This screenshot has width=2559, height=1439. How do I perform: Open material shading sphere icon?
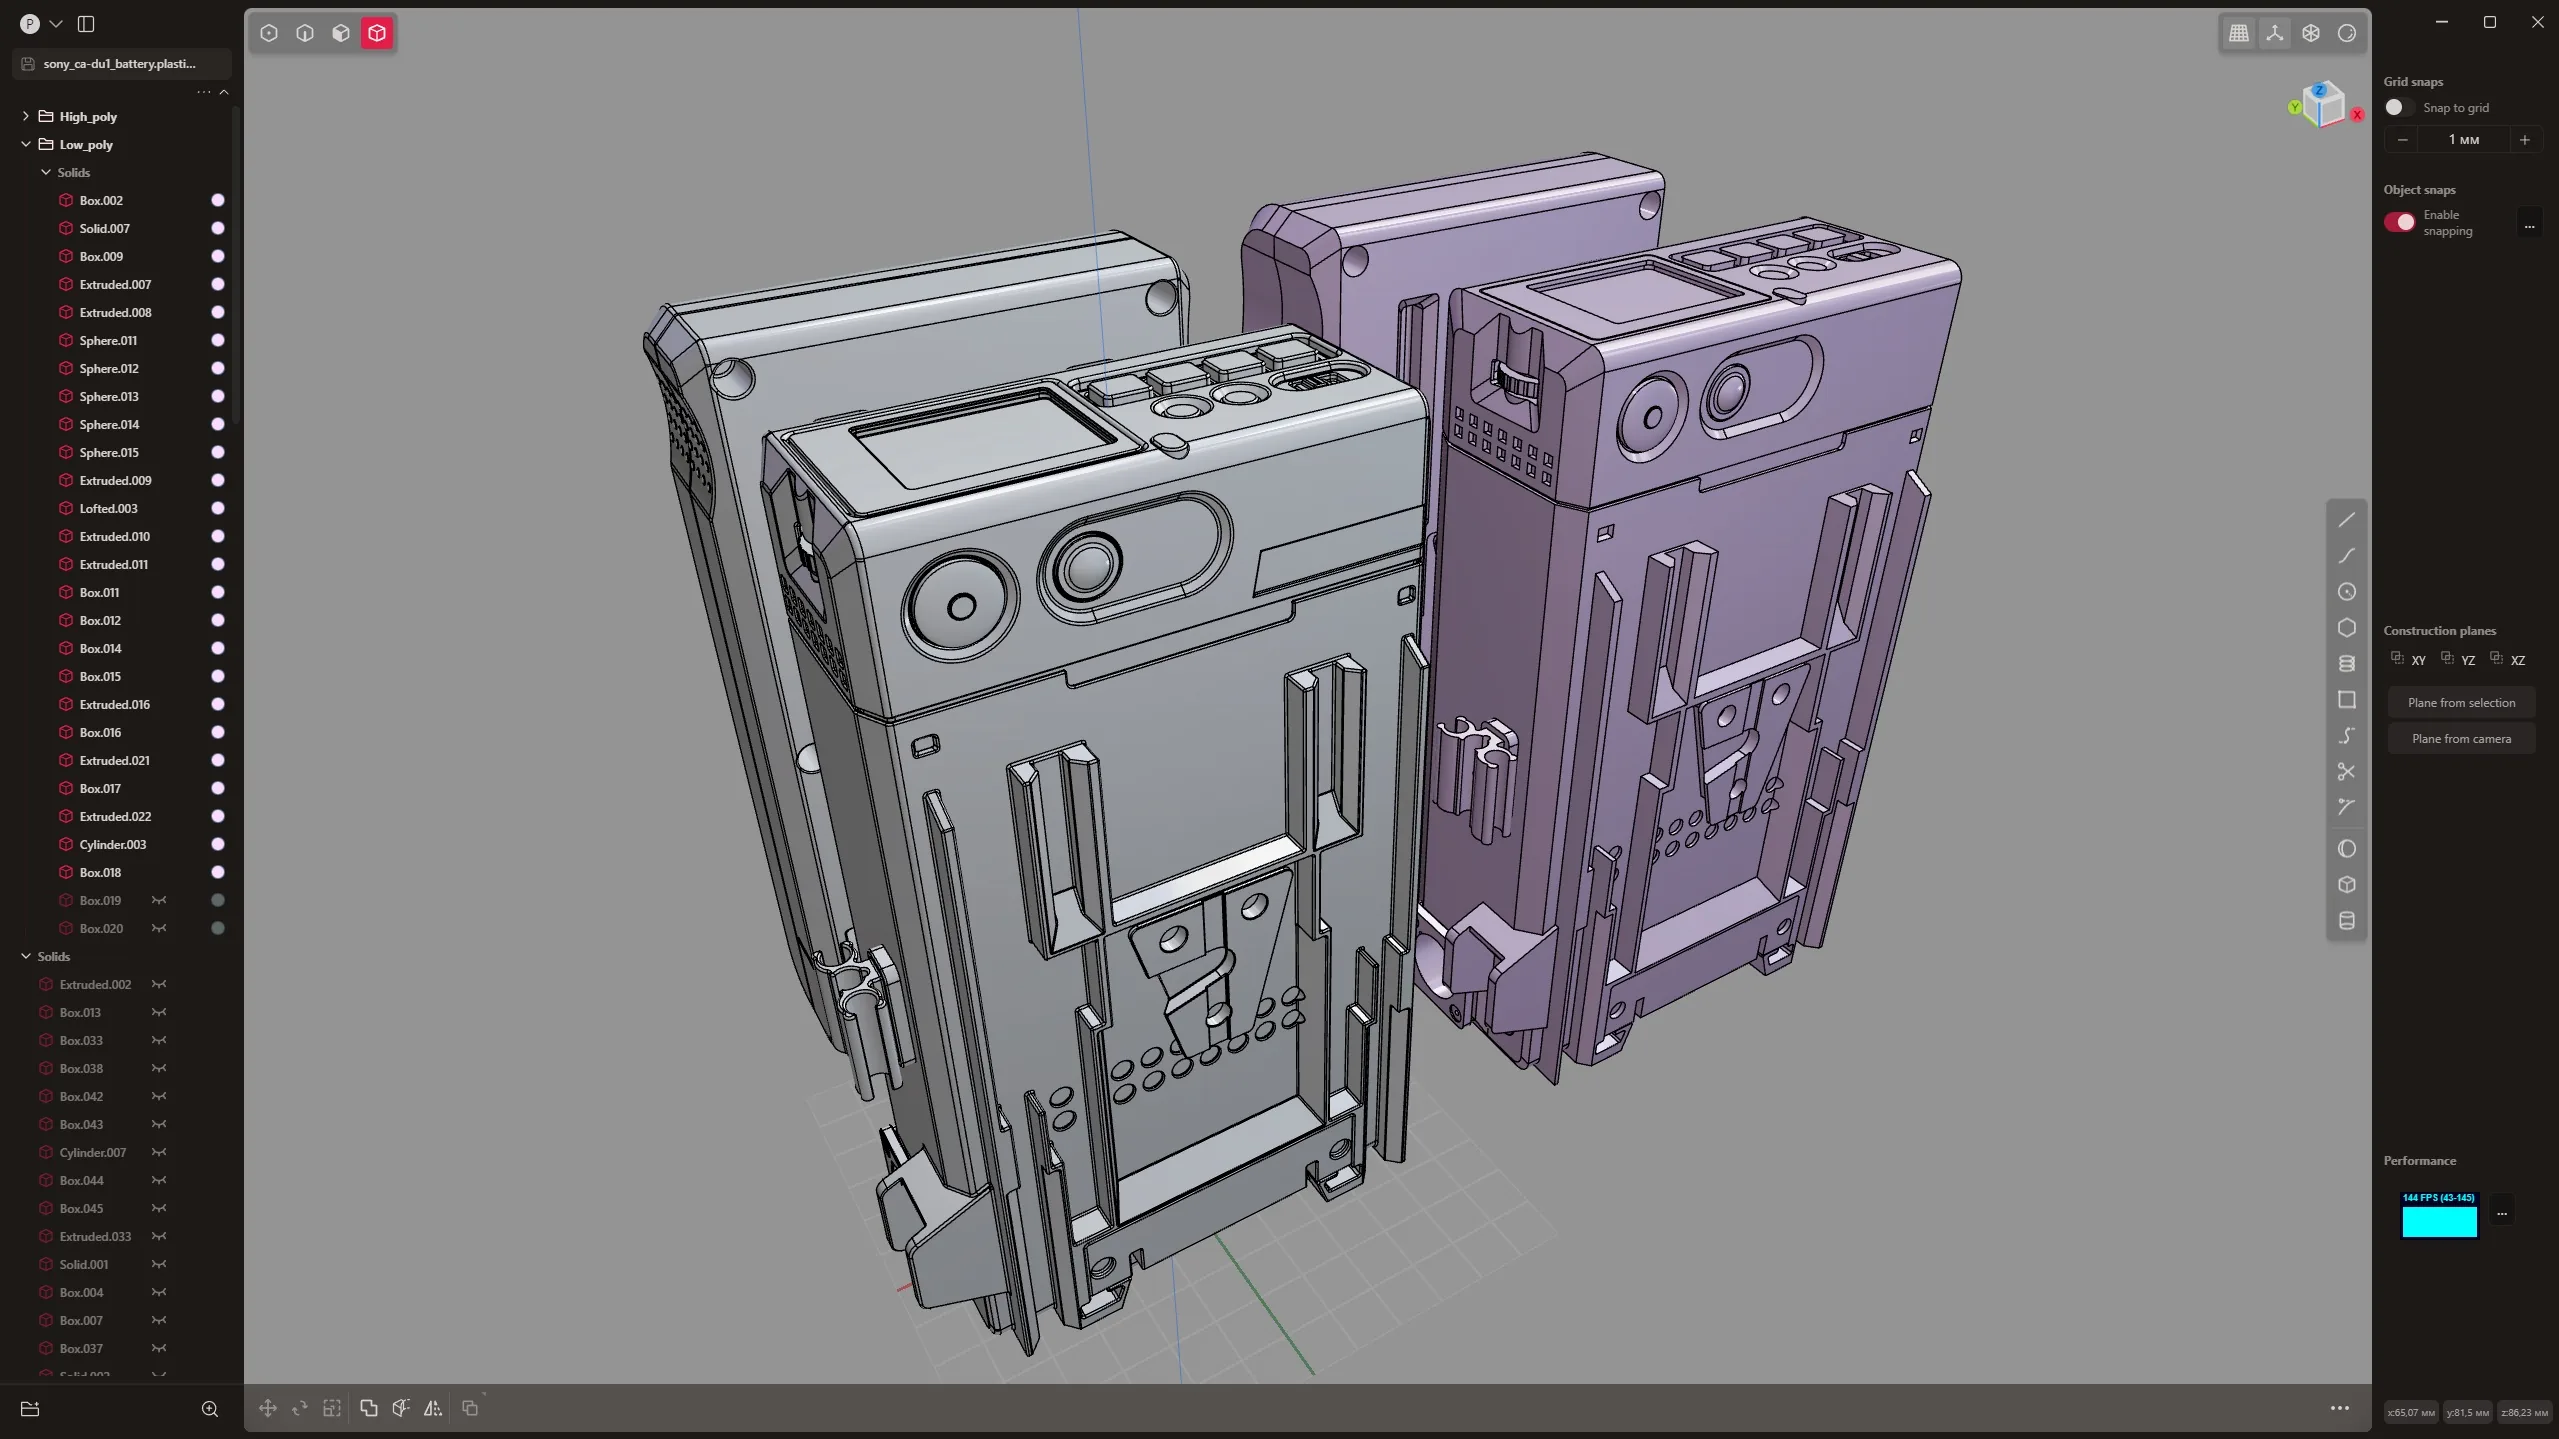[x=2347, y=33]
